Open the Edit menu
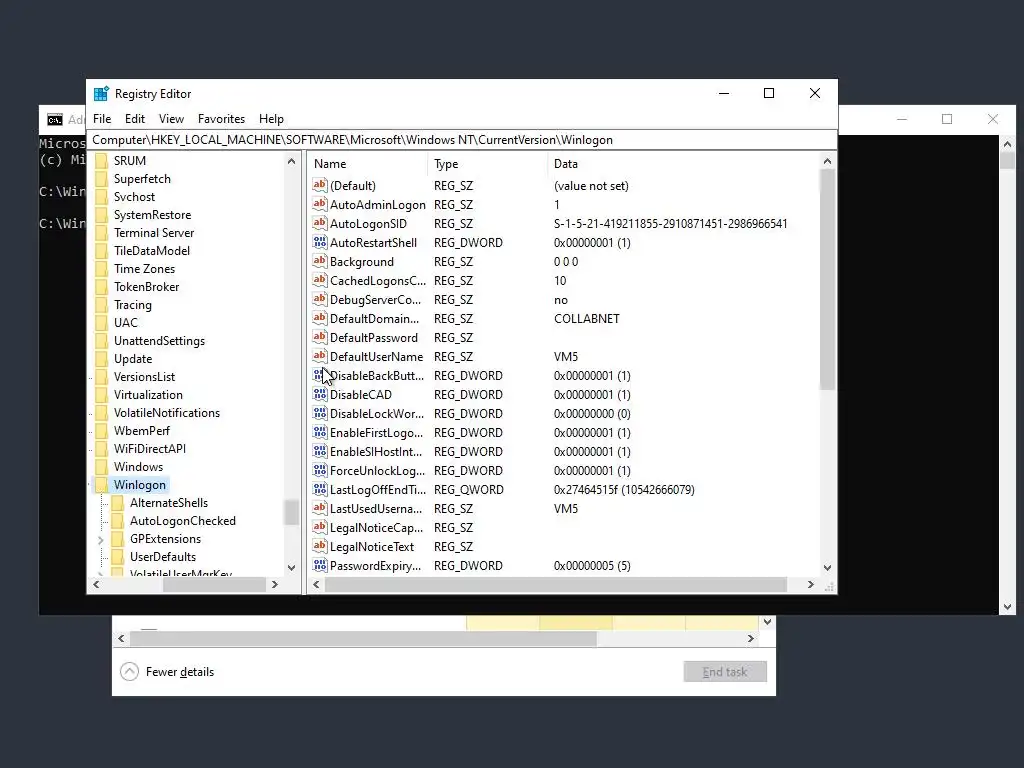The image size is (1024, 768). (x=135, y=119)
